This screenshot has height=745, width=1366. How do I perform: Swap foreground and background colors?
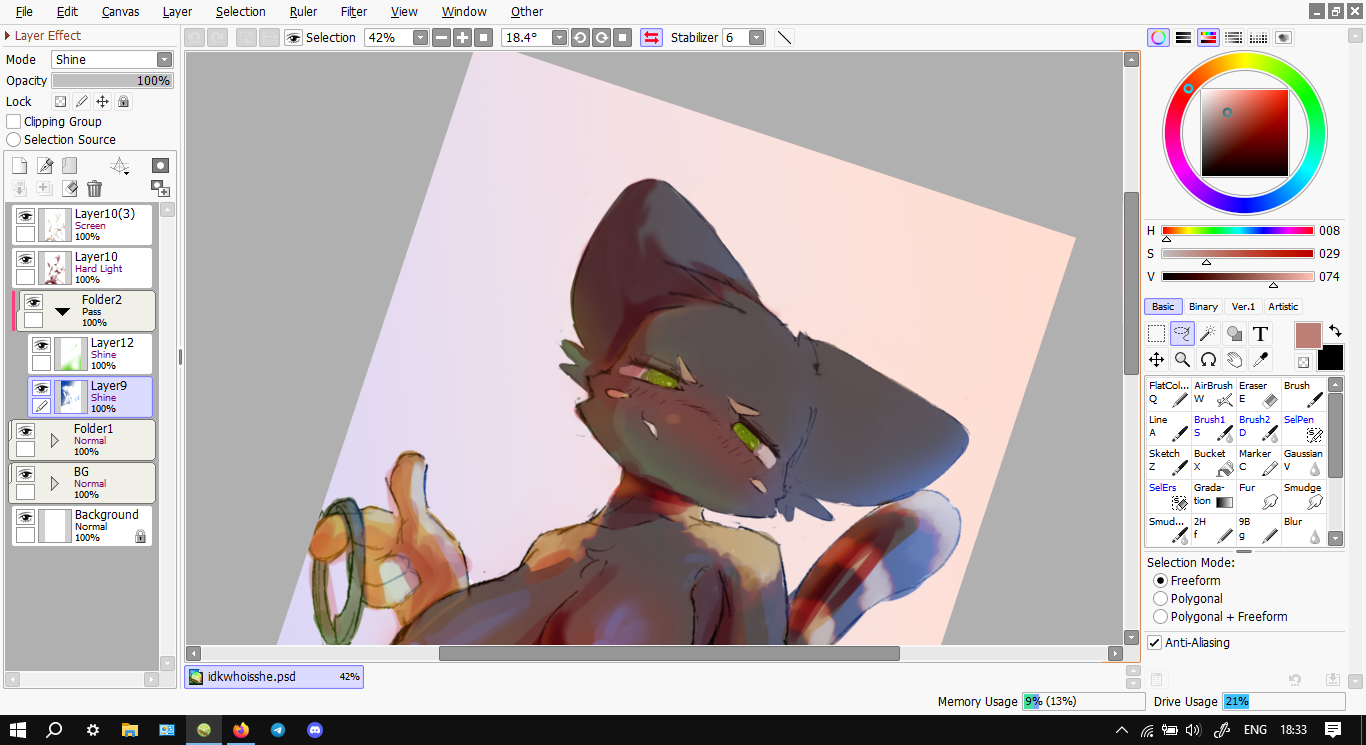point(1334,331)
